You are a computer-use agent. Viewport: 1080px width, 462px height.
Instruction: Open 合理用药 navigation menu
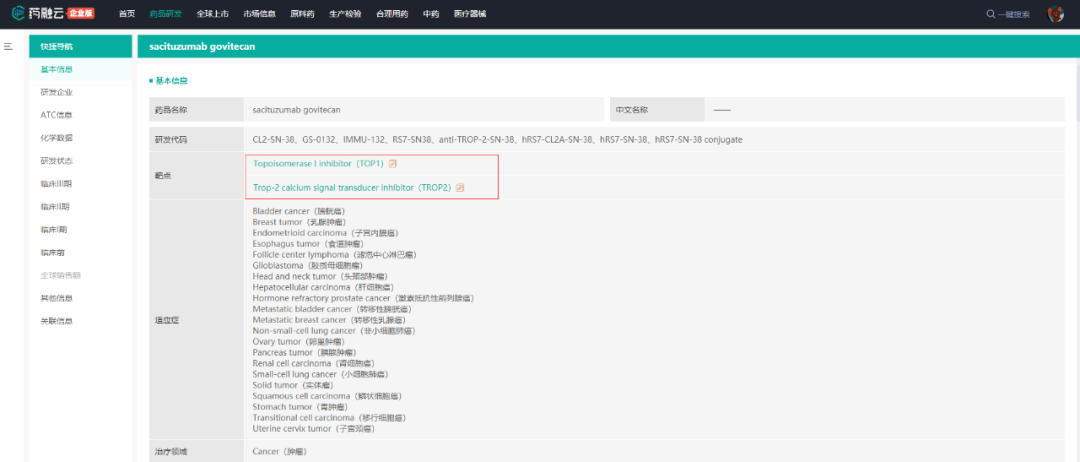pos(392,14)
